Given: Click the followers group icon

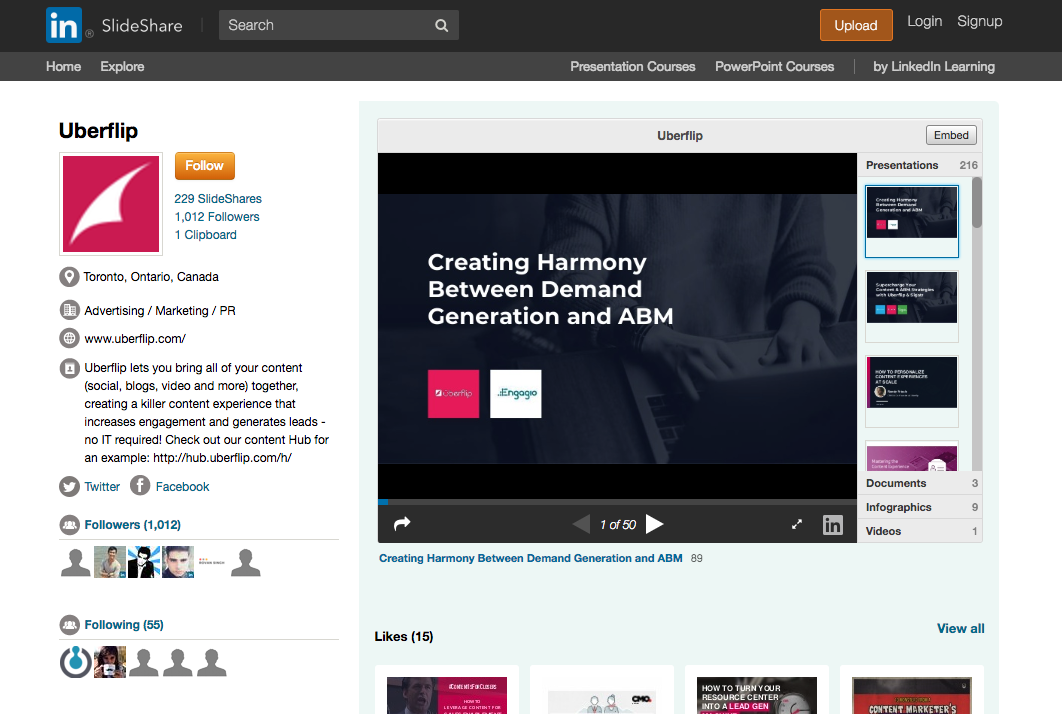Looking at the screenshot, I should point(70,524).
